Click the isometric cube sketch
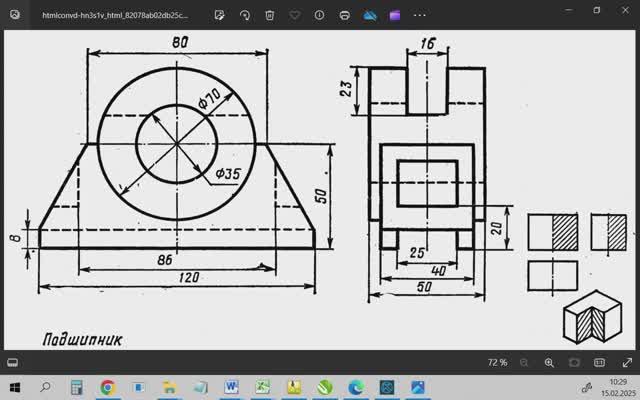The width and height of the screenshot is (640, 400). 592,317
